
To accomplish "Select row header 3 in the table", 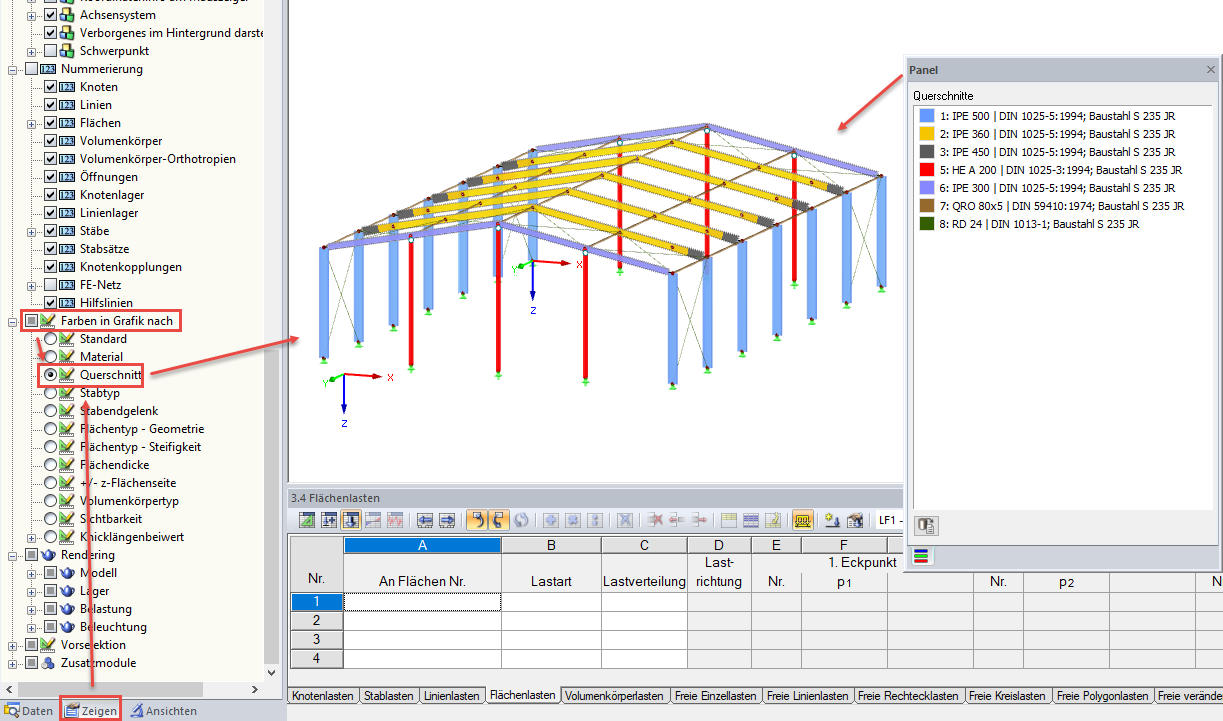I will (x=316, y=639).
